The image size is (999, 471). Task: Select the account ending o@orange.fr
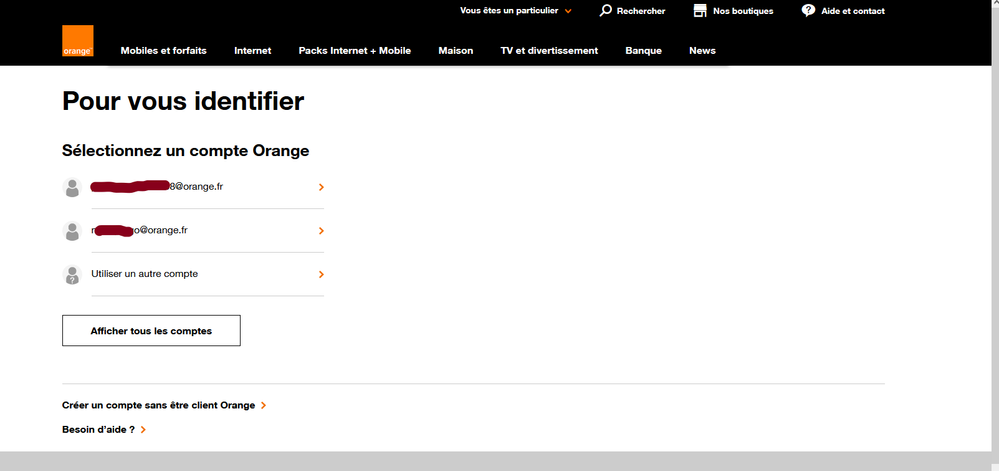coord(193,231)
